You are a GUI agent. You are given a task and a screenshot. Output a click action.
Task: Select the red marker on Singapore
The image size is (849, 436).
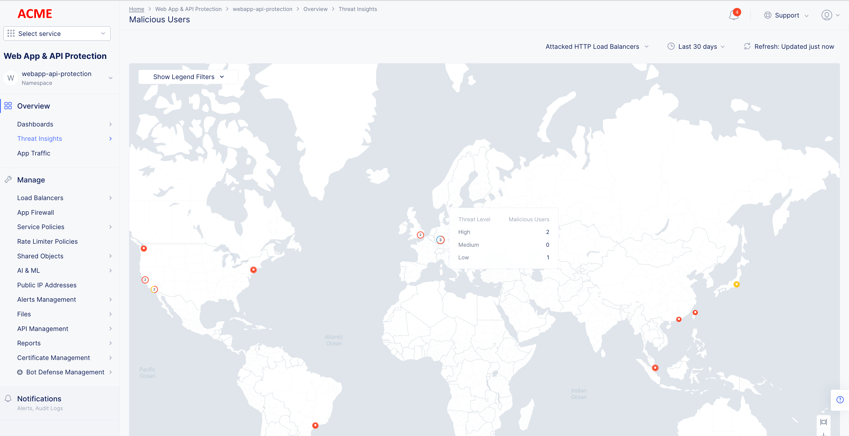point(655,368)
